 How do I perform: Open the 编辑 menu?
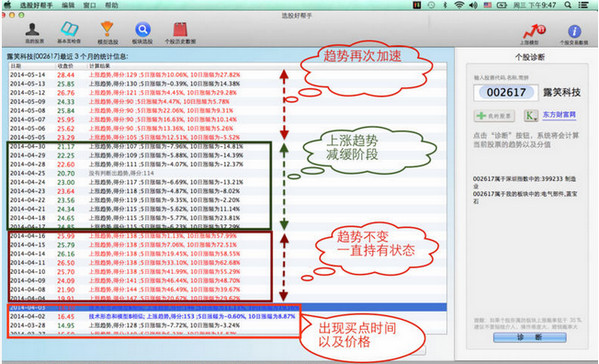point(68,5)
